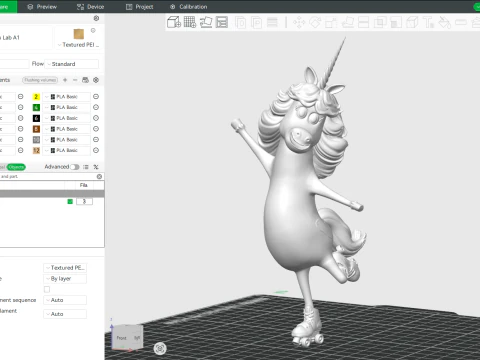Click the Add model cube icon

[174, 22]
